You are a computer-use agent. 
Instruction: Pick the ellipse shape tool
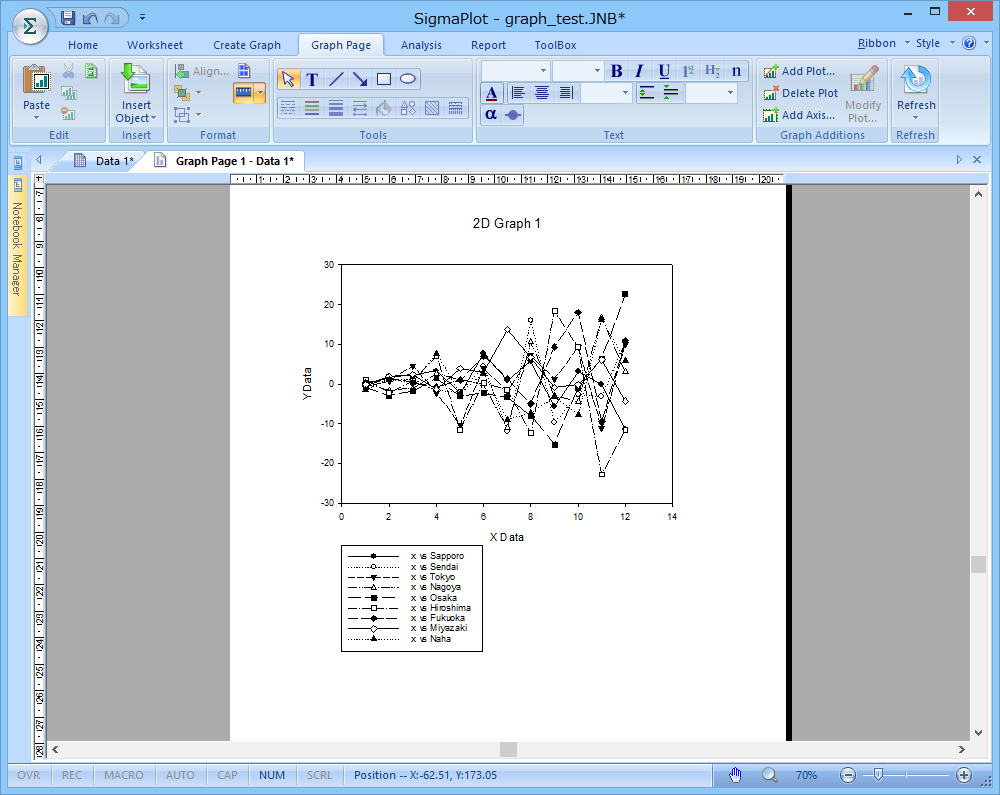point(408,79)
